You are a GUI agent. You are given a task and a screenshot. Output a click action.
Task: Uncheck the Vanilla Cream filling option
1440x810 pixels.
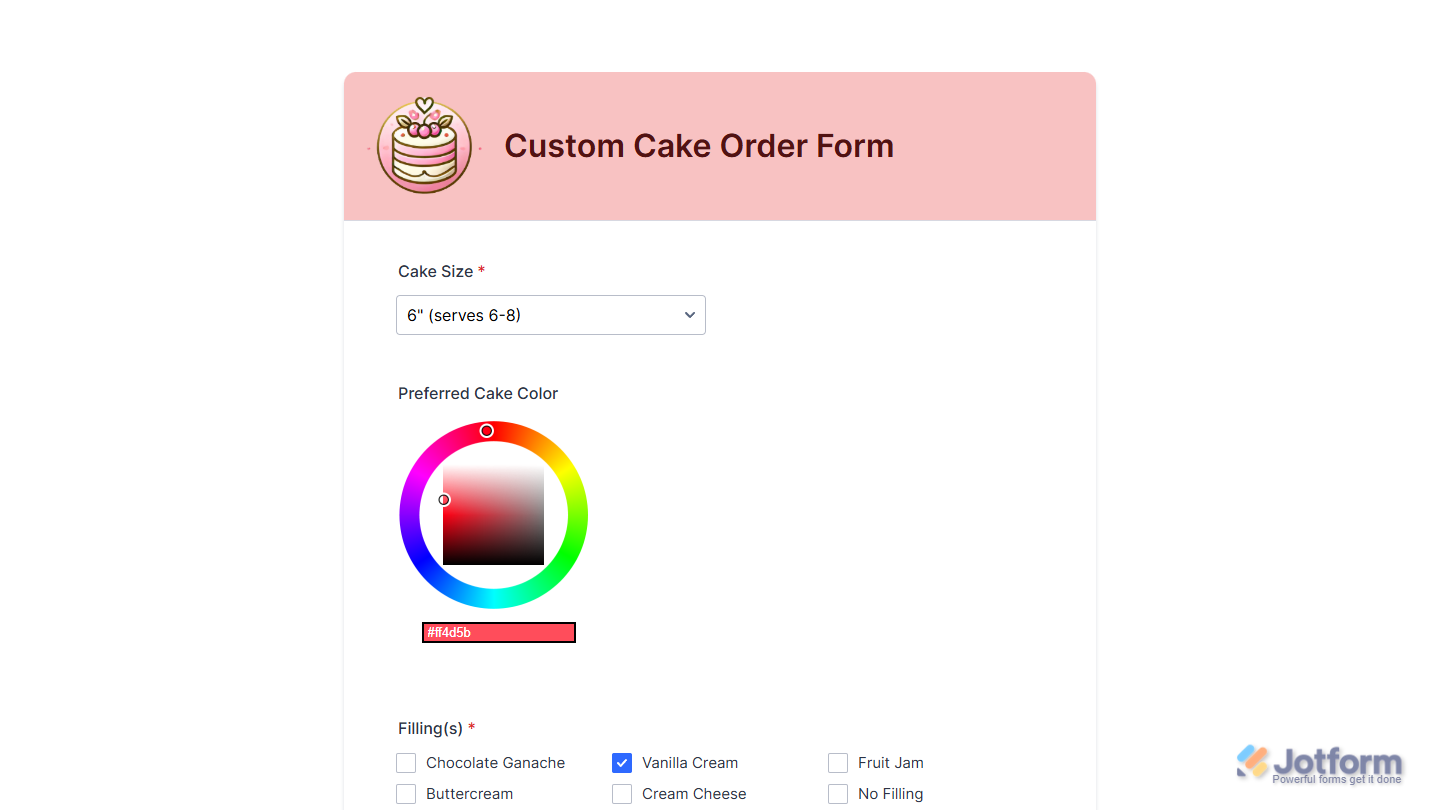[621, 762]
